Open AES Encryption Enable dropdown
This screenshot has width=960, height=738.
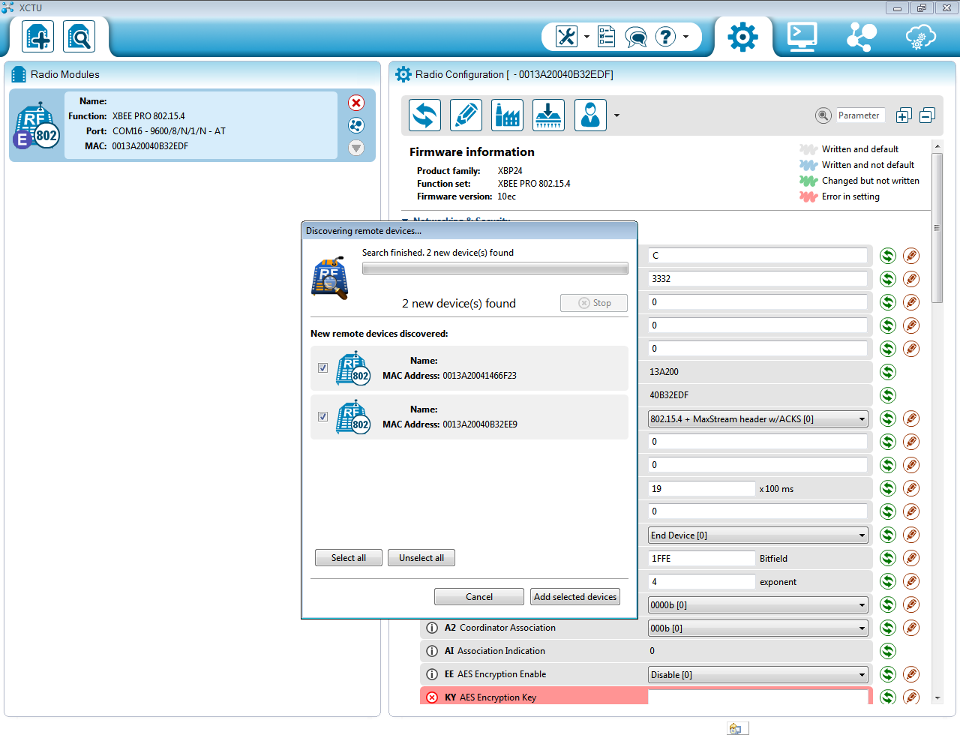pyautogui.click(x=758, y=675)
